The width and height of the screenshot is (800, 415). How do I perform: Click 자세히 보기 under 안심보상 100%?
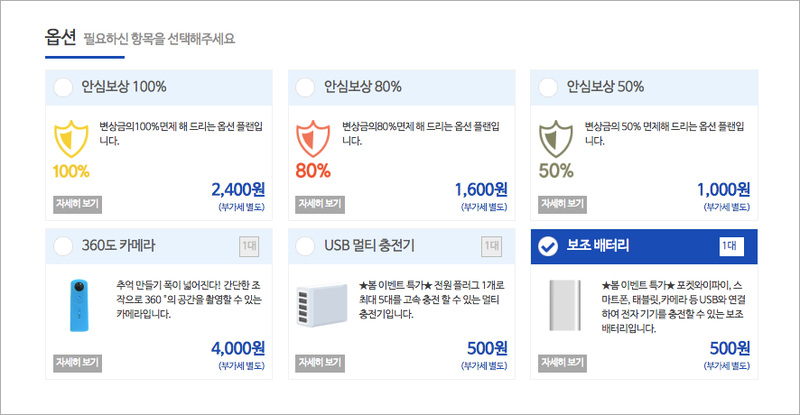(78, 204)
